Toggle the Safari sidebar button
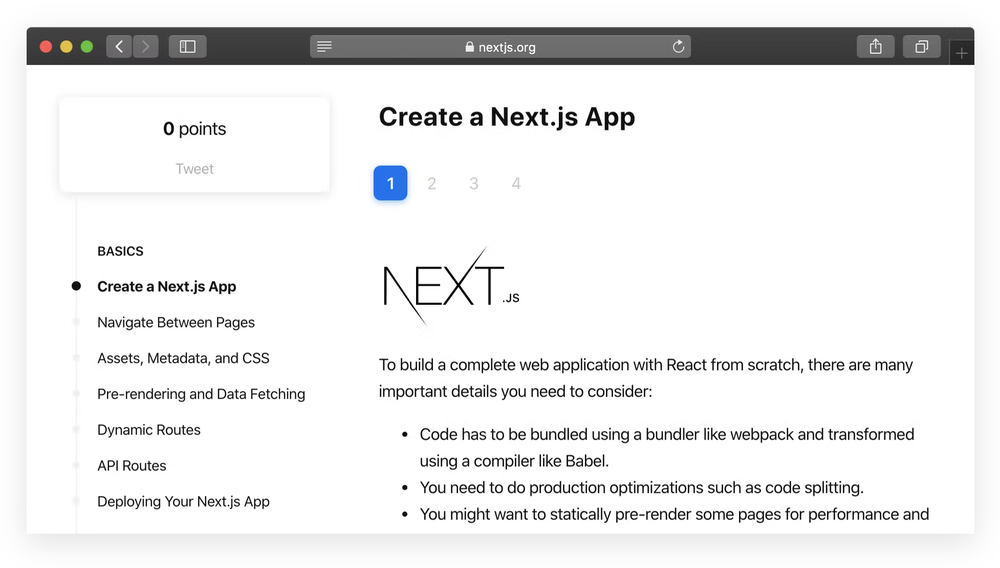 188,47
